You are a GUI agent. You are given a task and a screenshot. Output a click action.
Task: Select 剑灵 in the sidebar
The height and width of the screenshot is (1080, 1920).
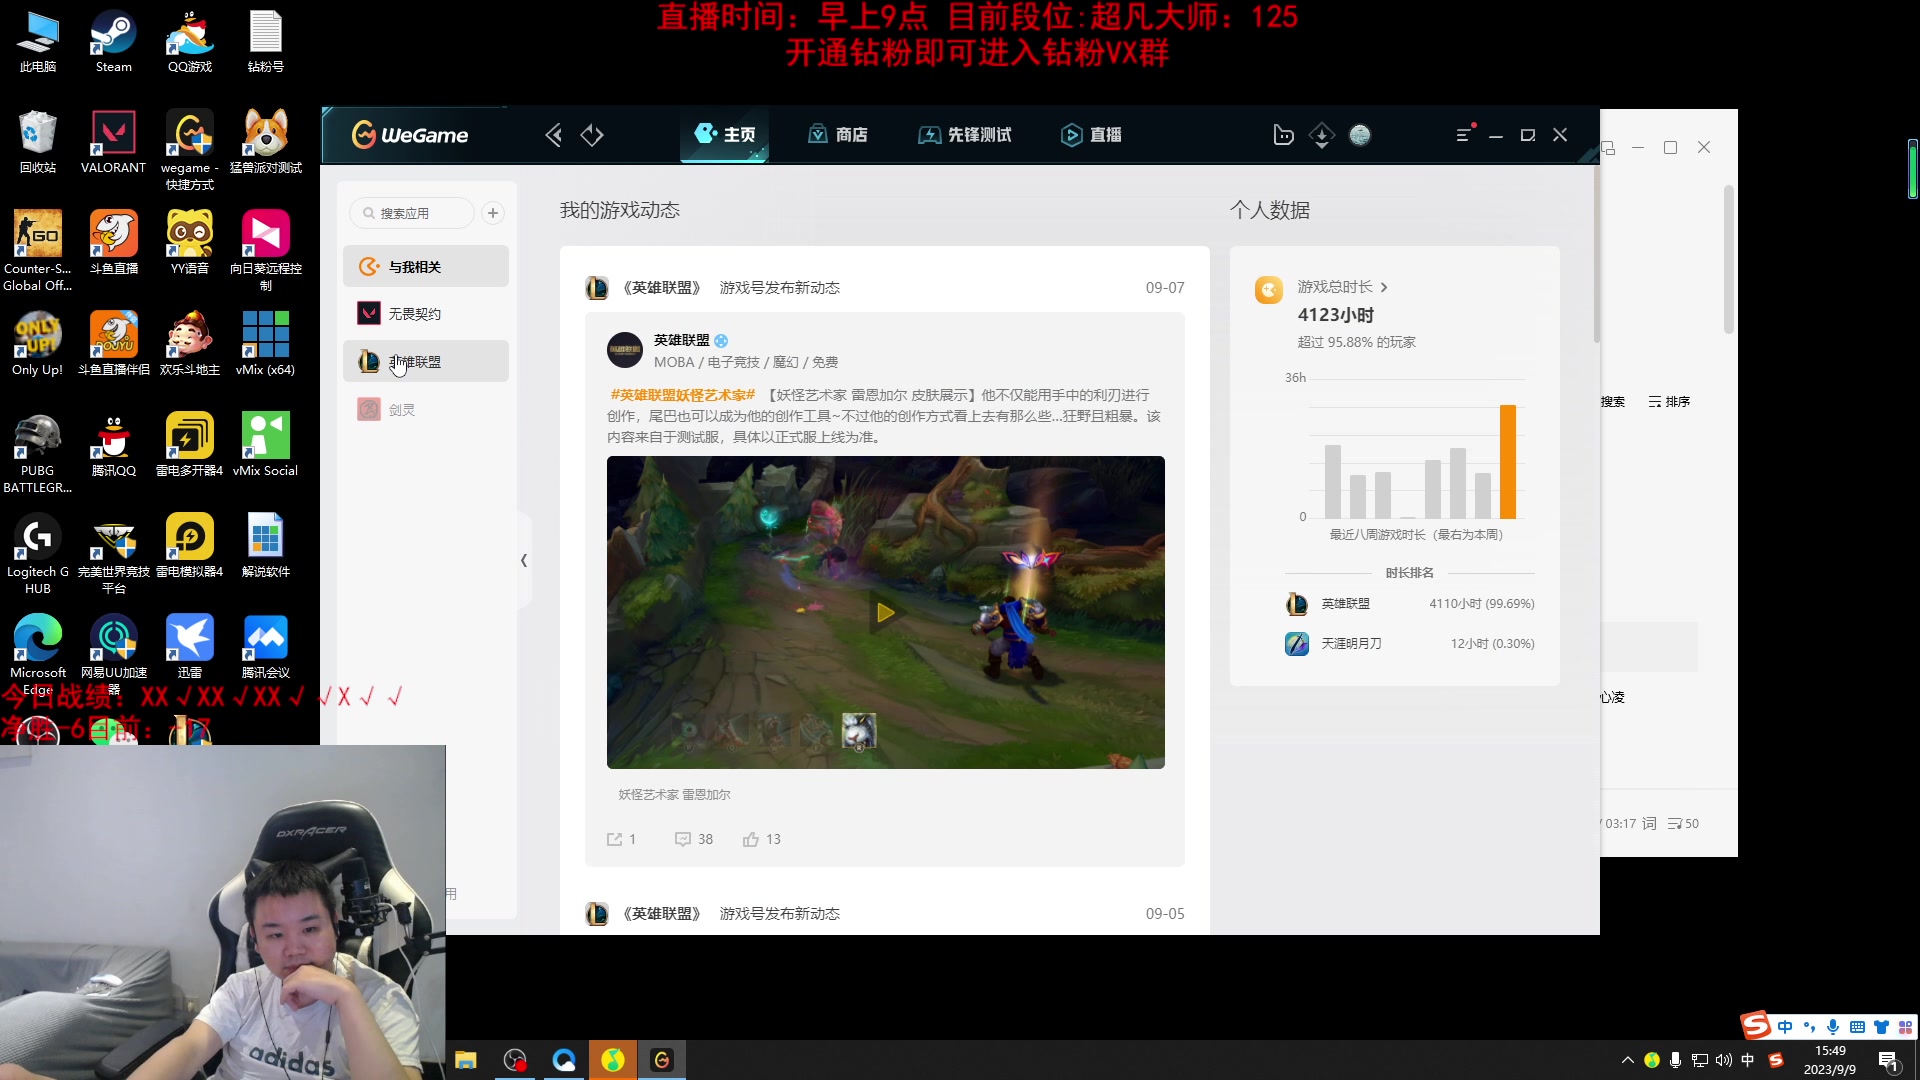[x=426, y=410]
